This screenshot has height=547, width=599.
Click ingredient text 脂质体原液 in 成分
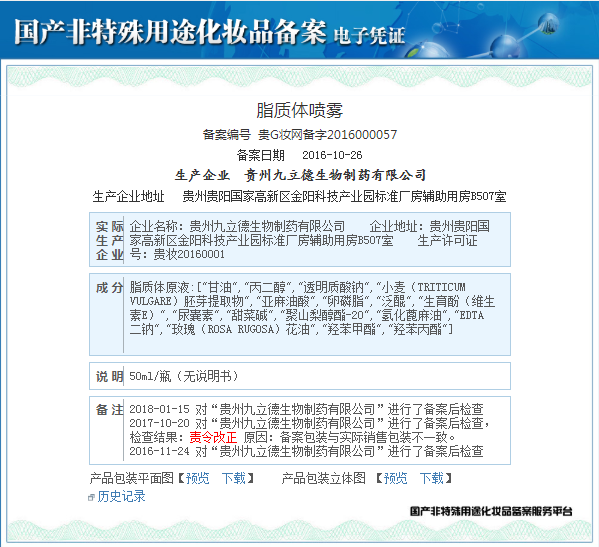pyautogui.click(x=159, y=287)
